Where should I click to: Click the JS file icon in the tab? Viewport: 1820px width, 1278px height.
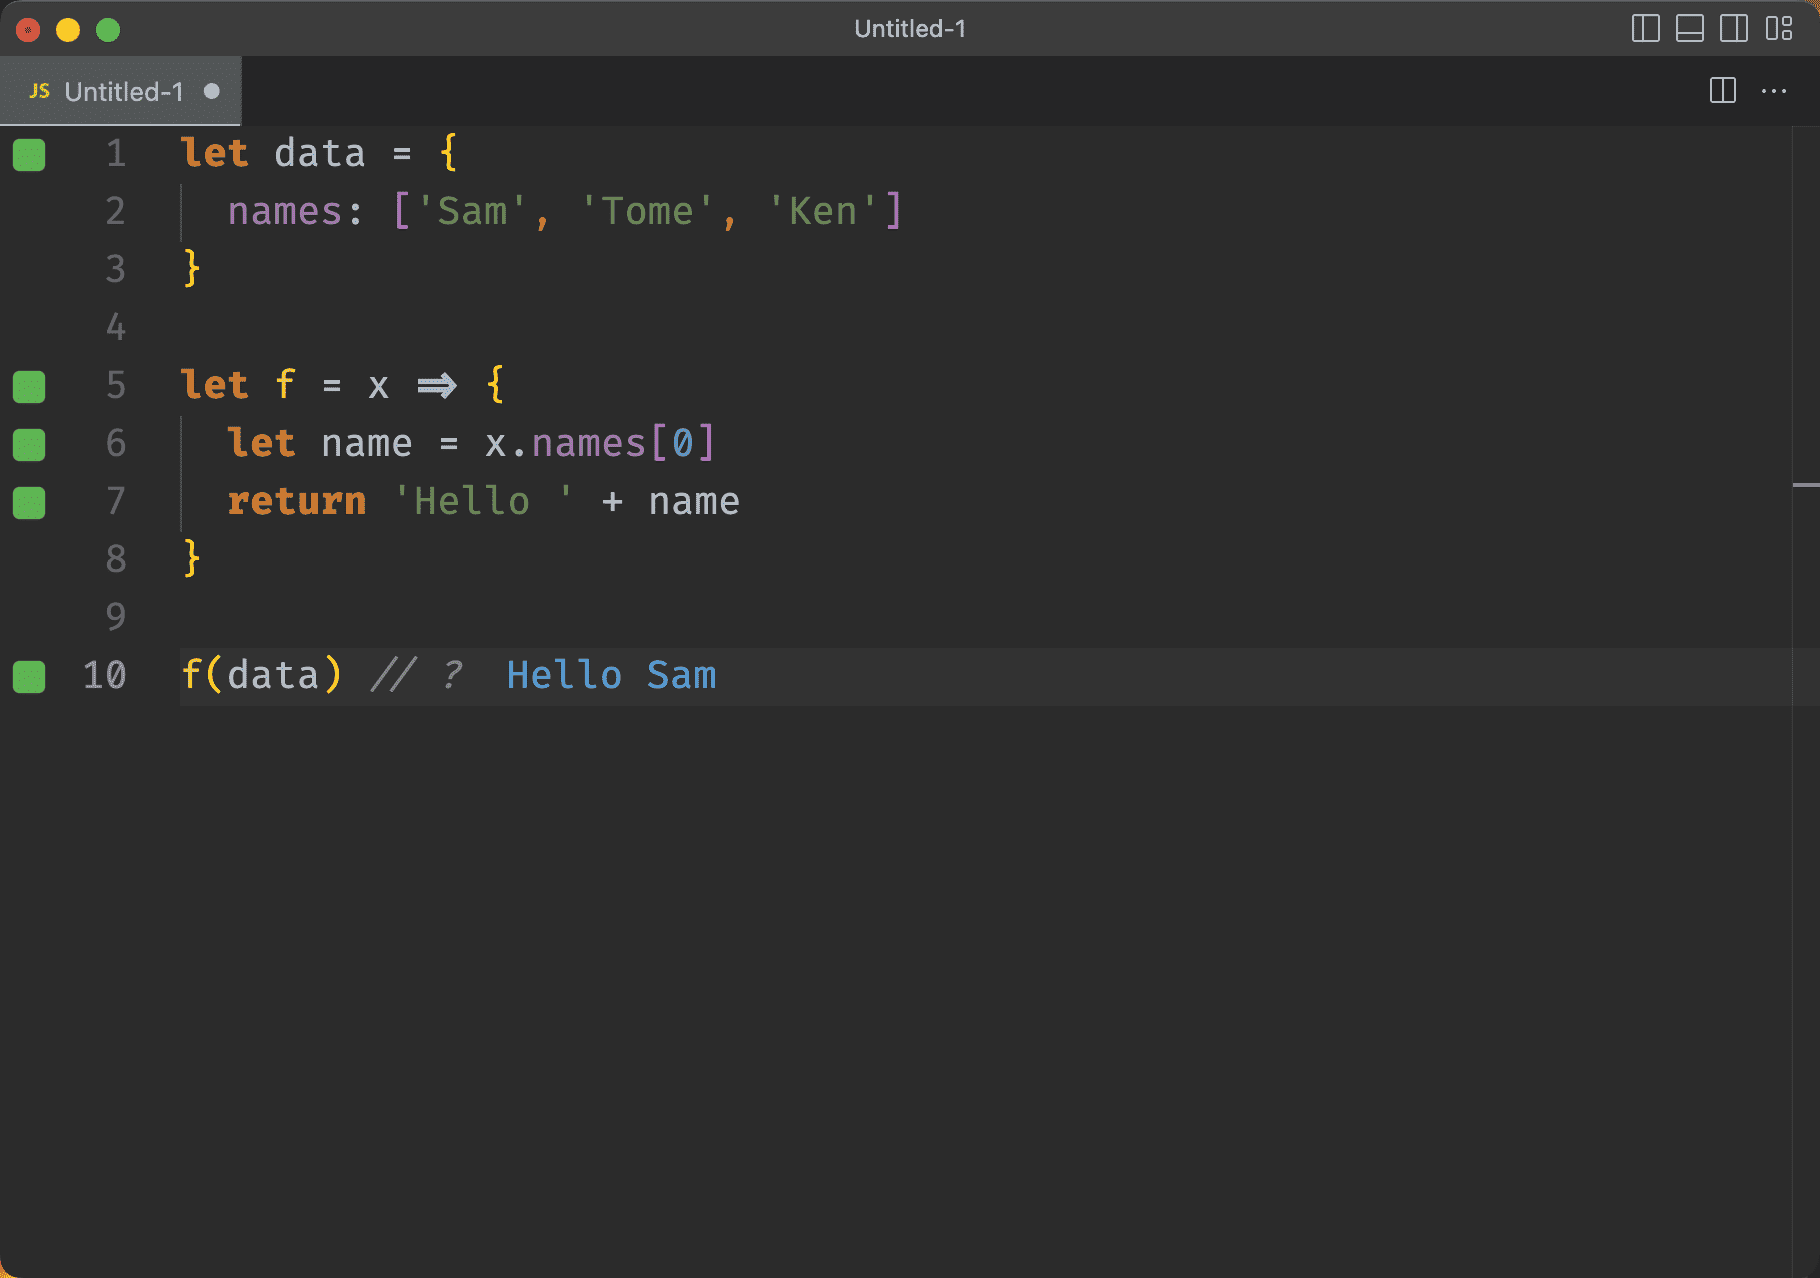click(40, 91)
